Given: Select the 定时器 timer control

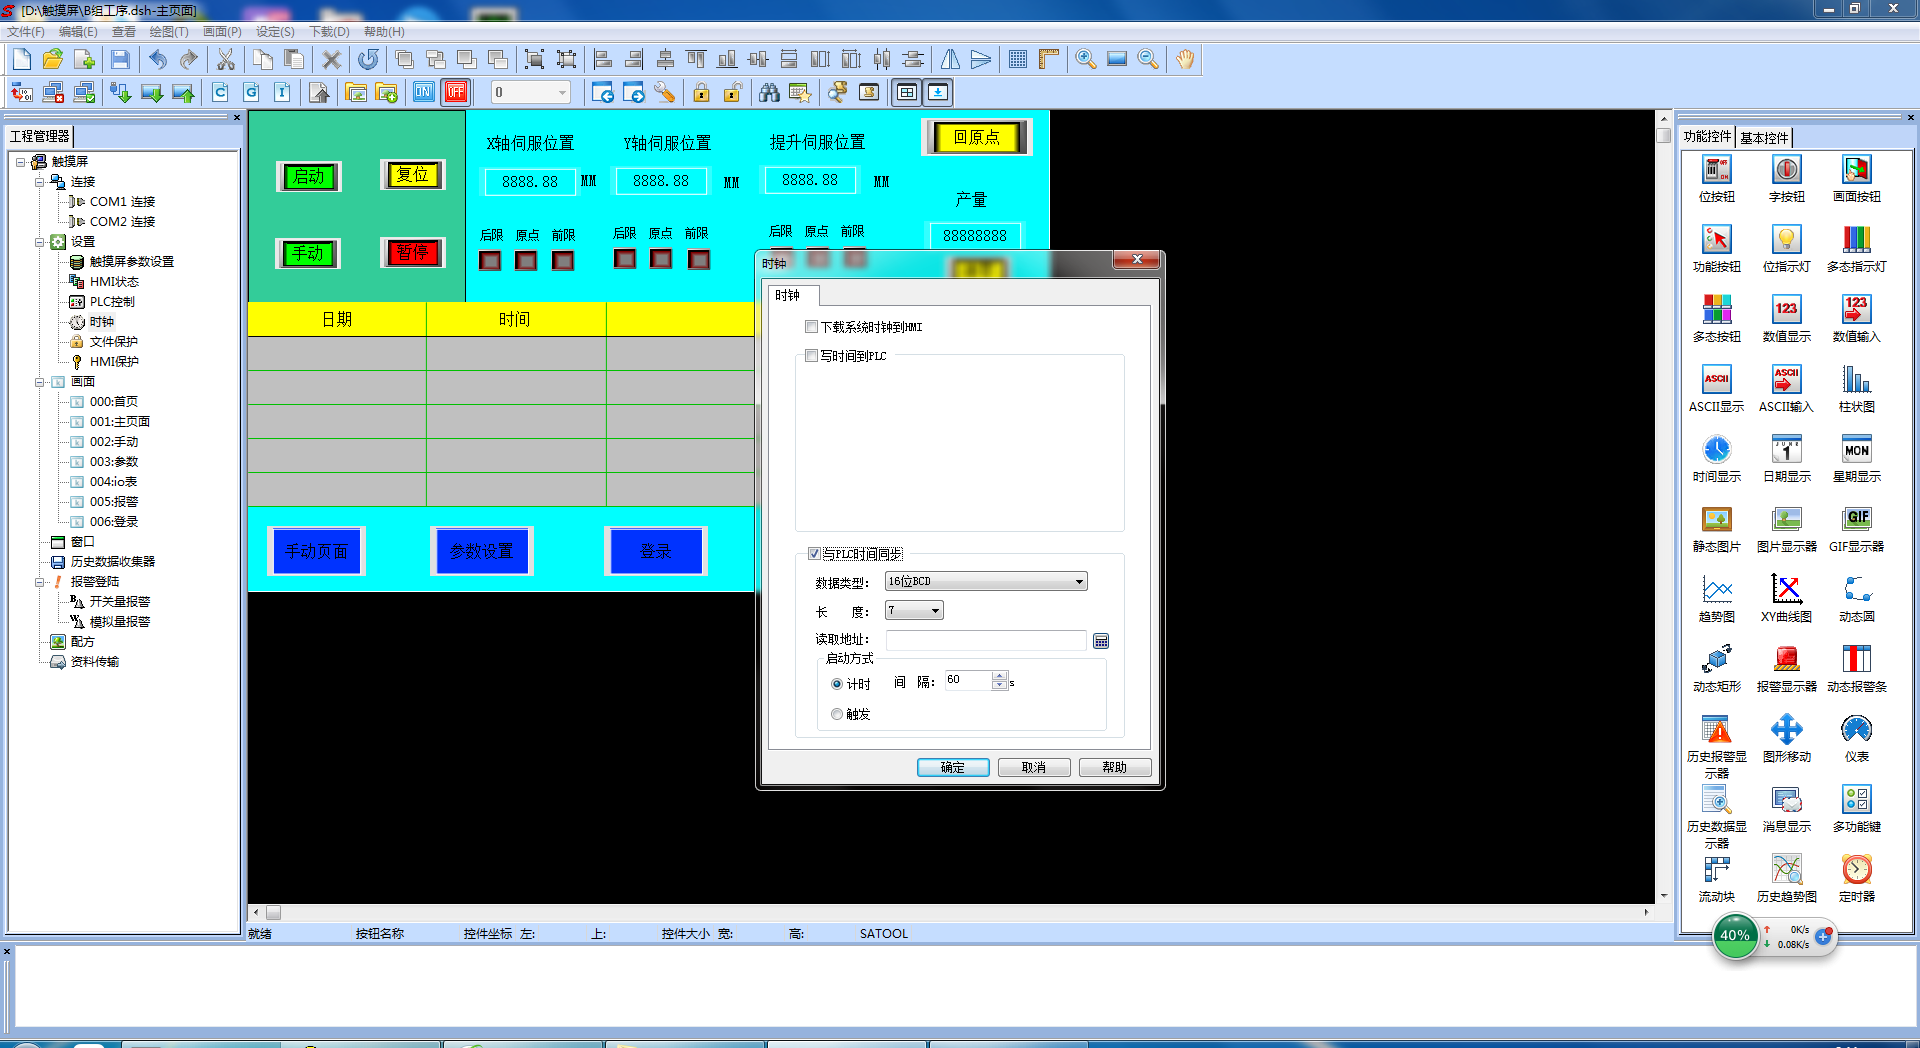Looking at the screenshot, I should pos(1856,871).
